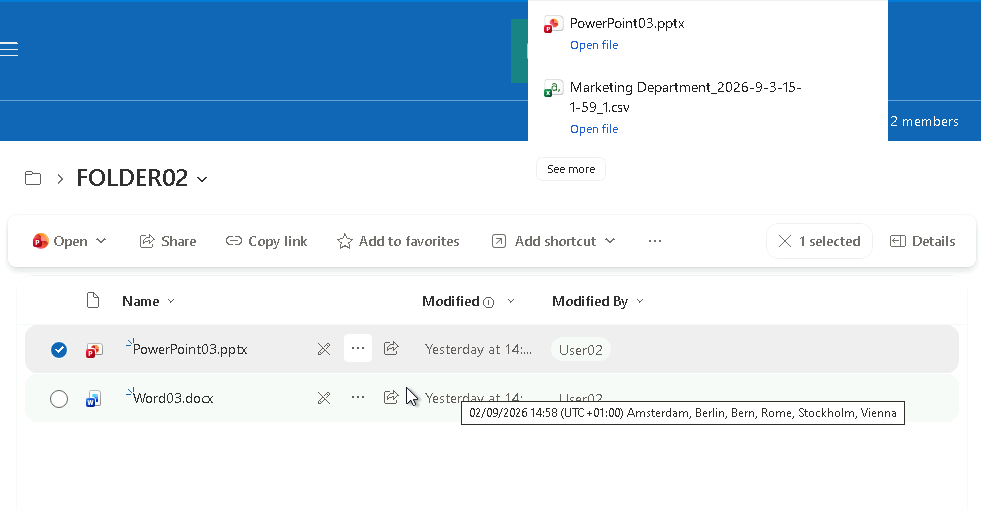Click PowerPoint03.pptx modified date
The image size is (981, 510).
click(478, 349)
